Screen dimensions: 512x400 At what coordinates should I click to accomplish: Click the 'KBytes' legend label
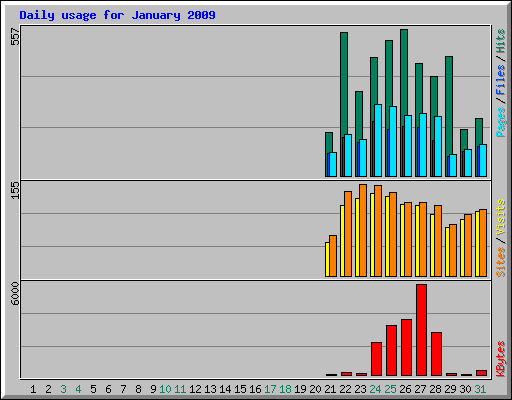coord(501,359)
